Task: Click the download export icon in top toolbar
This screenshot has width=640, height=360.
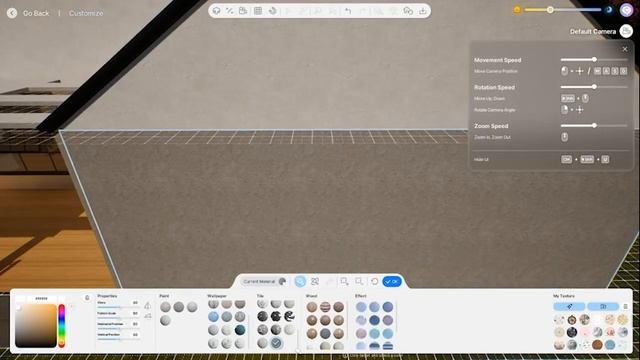Action: pyautogui.click(x=422, y=11)
